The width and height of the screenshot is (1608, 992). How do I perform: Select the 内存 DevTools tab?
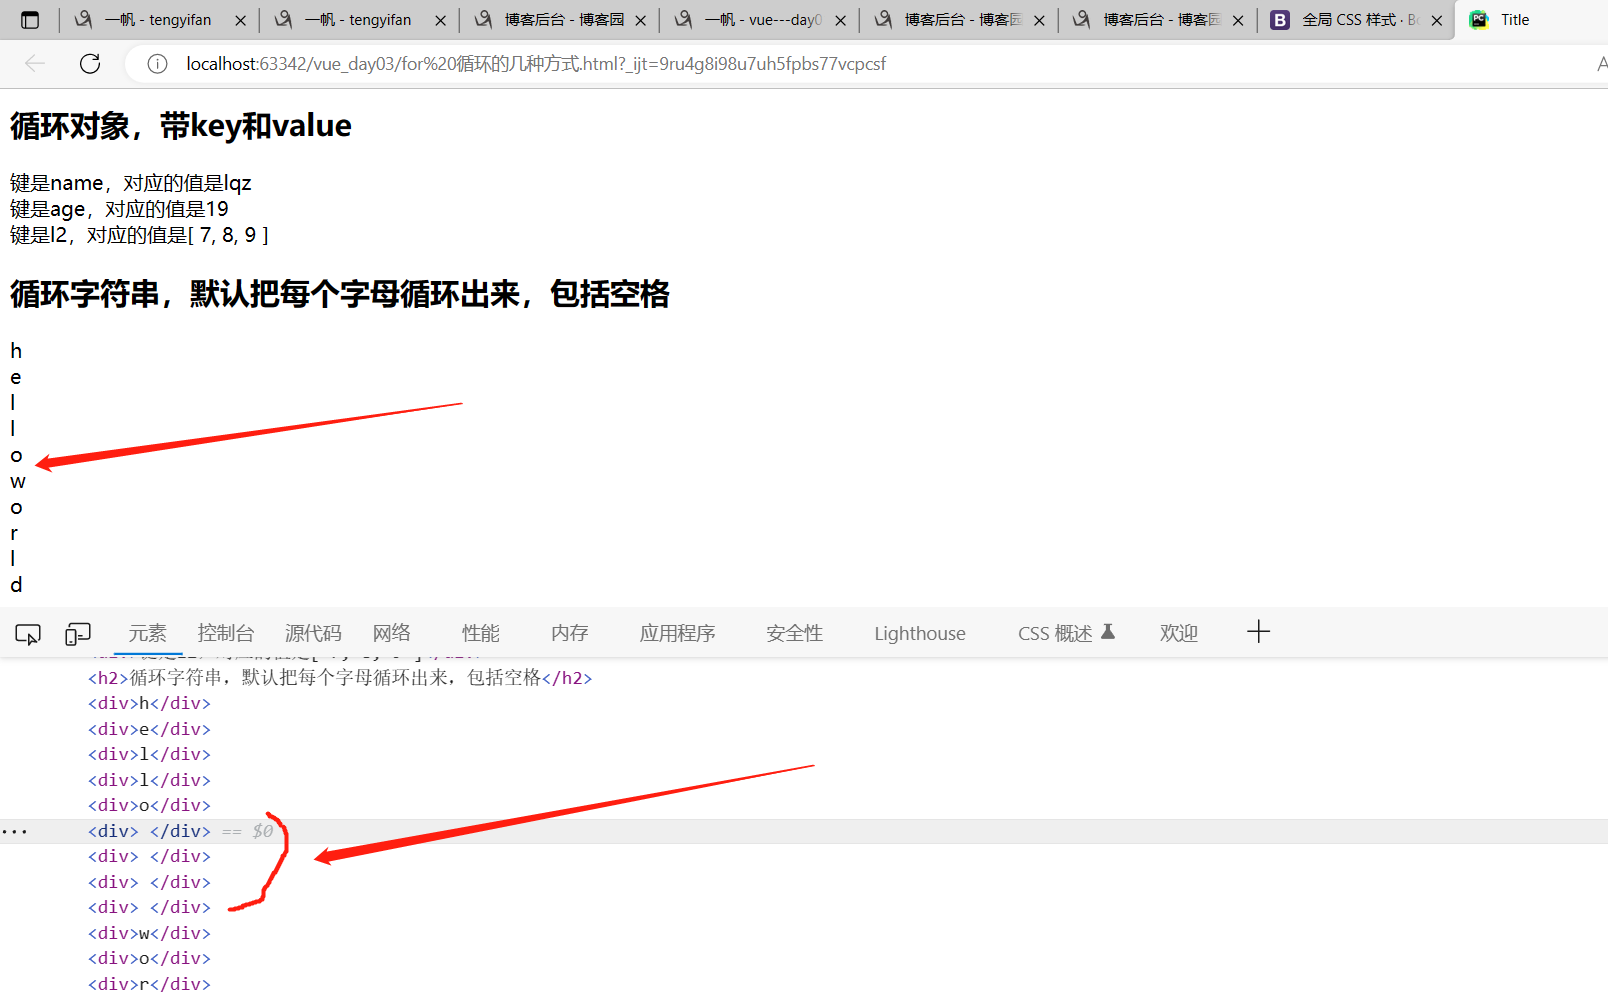[x=570, y=633]
